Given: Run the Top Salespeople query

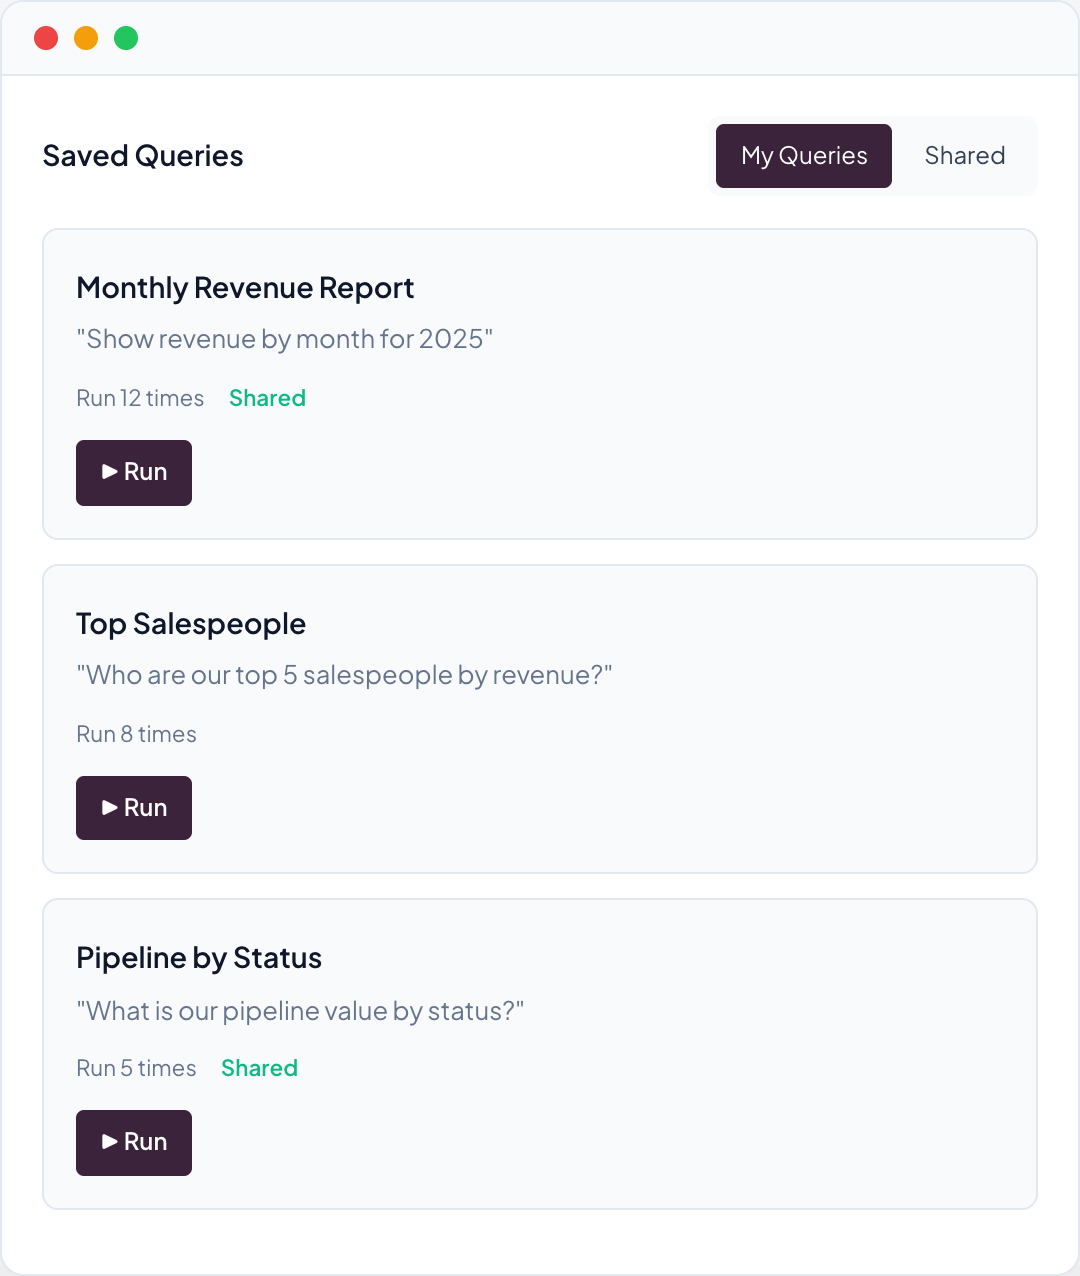Looking at the screenshot, I should coord(133,807).
